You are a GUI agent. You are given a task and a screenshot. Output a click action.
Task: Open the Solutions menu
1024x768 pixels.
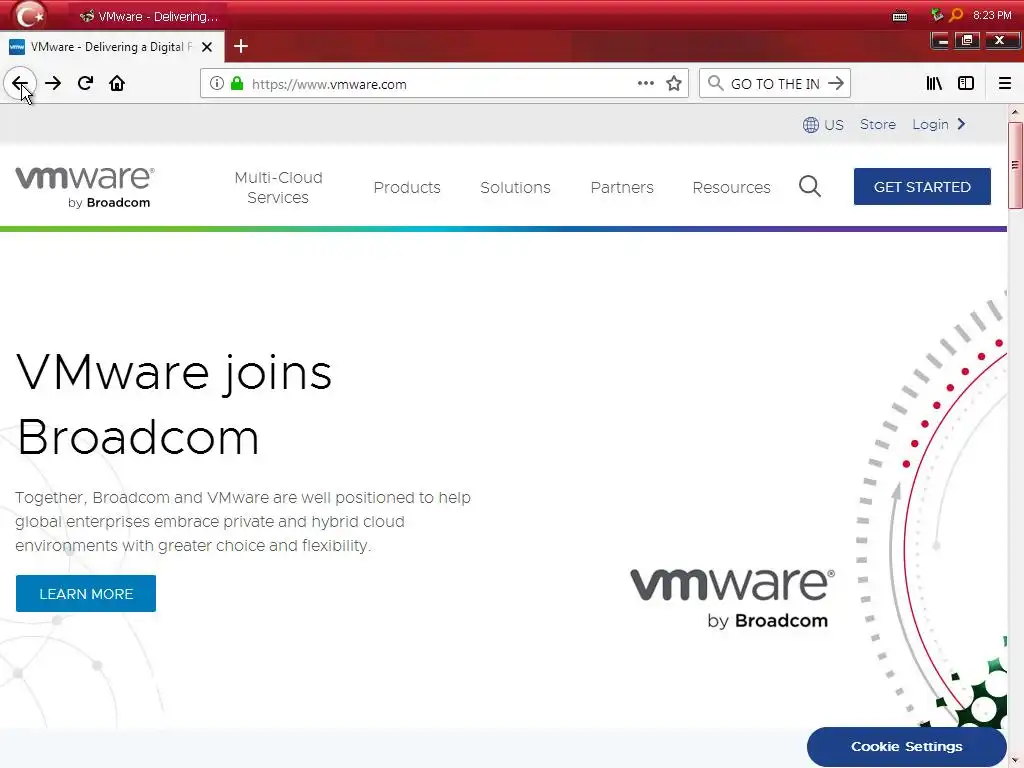[x=515, y=187]
